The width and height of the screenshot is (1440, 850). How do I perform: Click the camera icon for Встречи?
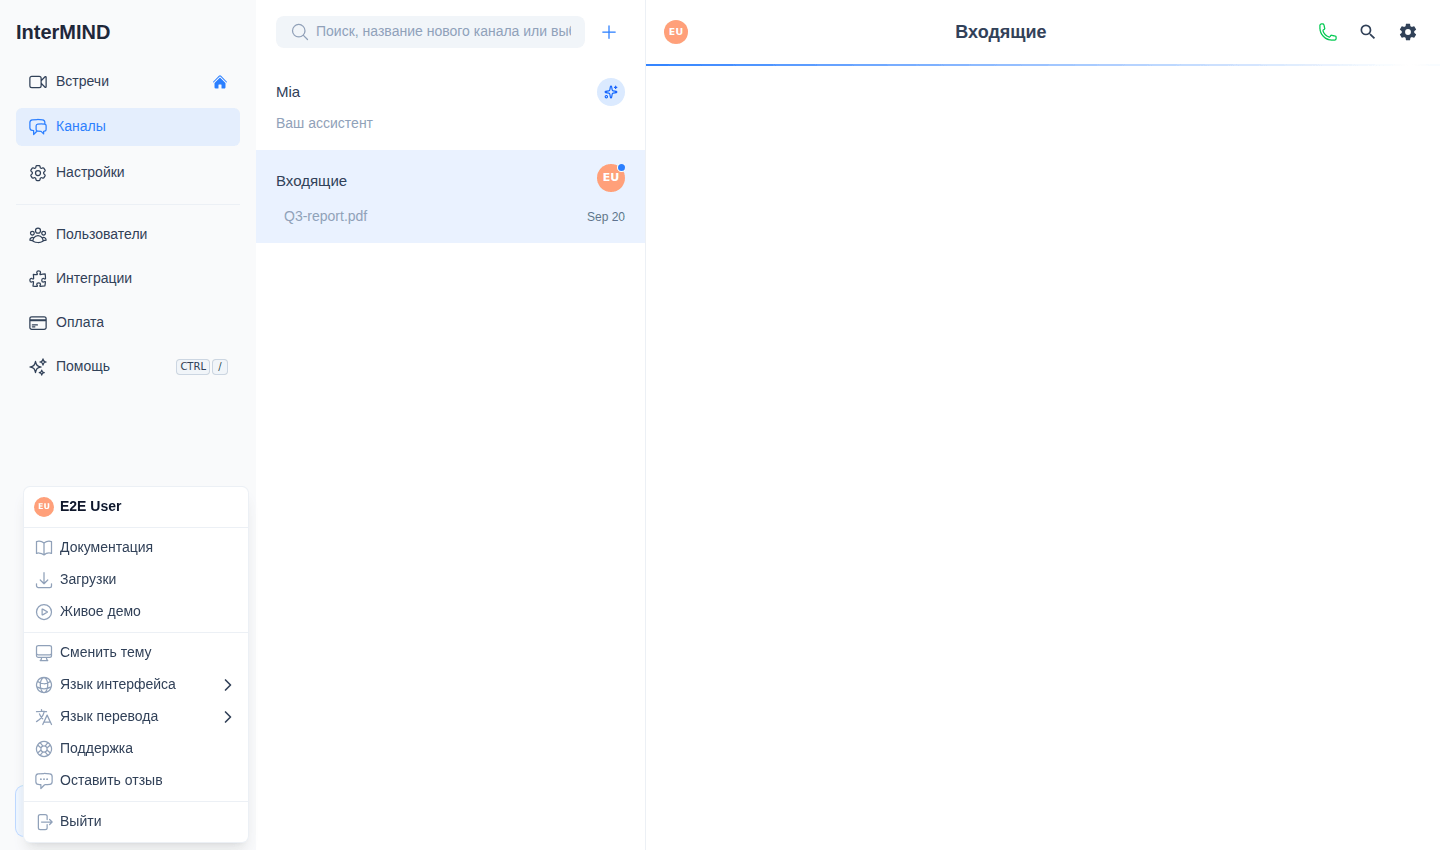click(38, 82)
